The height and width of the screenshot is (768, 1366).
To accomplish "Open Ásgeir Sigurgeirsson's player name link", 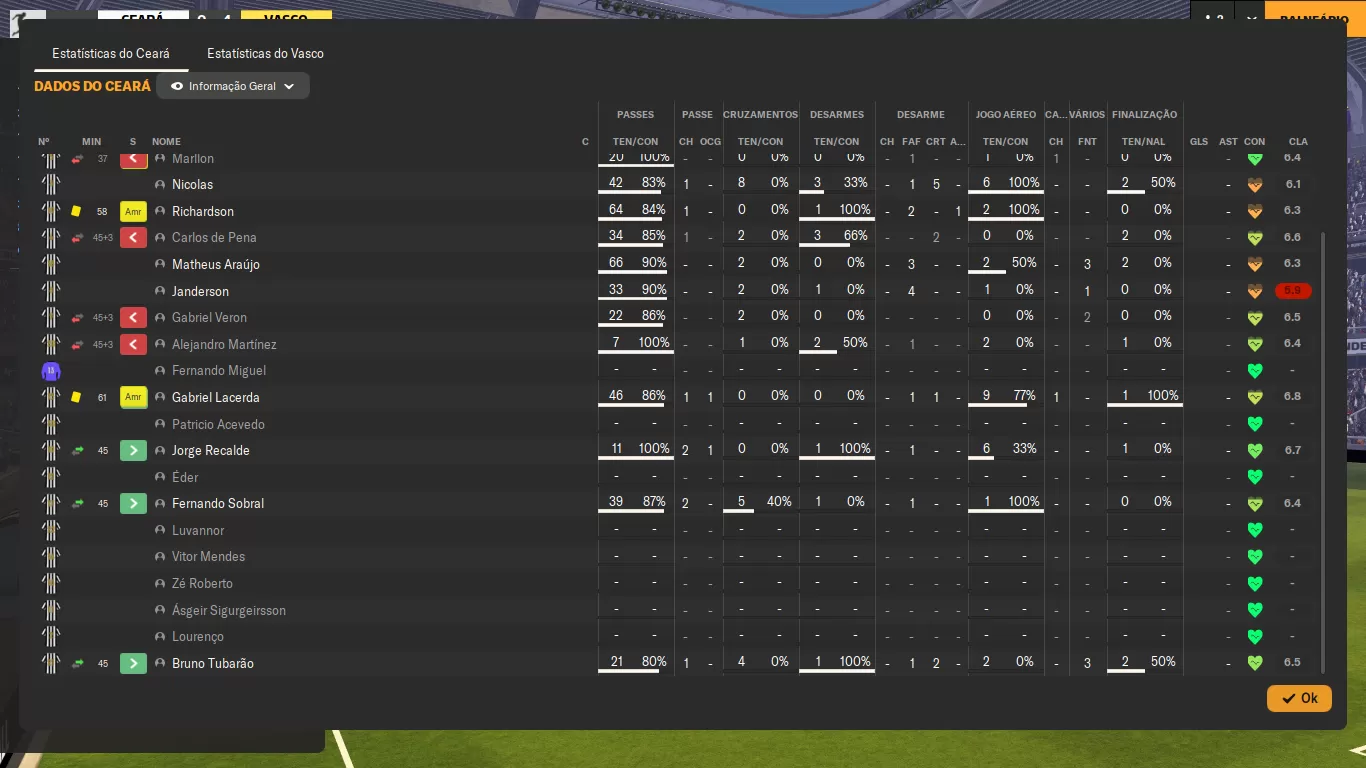I will point(229,610).
